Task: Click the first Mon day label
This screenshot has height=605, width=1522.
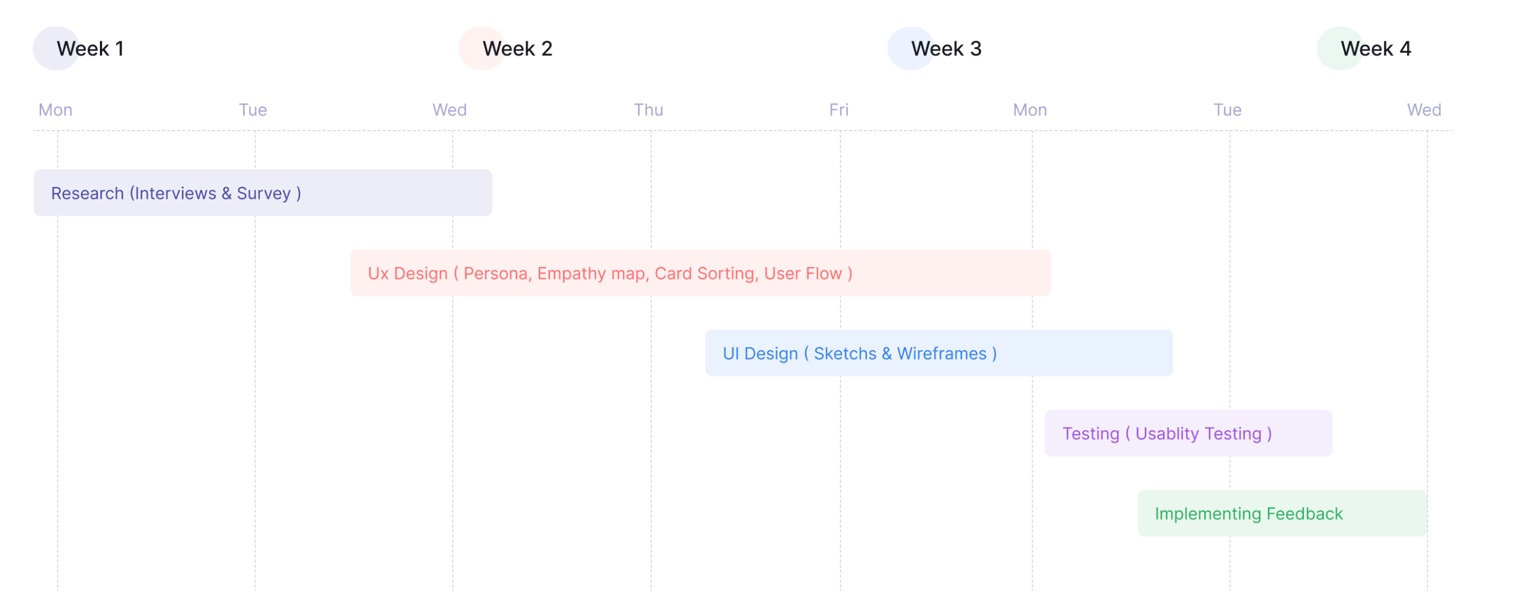Action: pyautogui.click(x=55, y=110)
